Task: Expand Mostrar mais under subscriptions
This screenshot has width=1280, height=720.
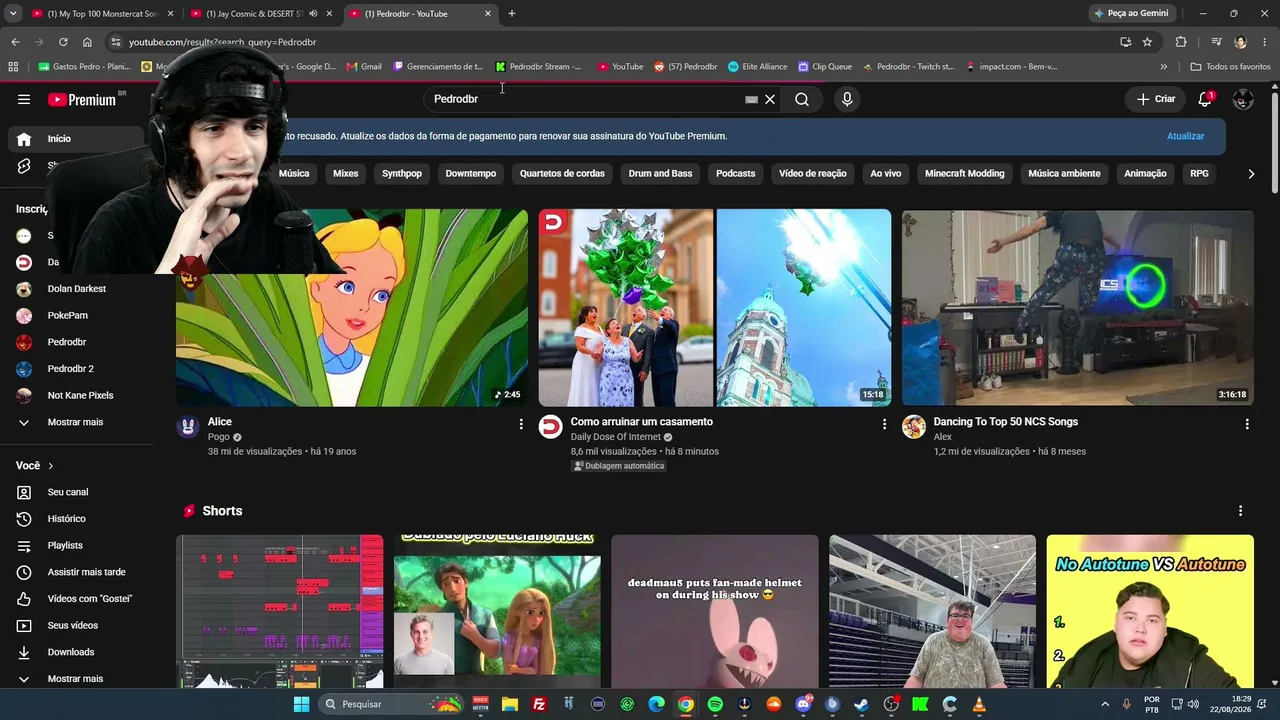Action: 77,422
